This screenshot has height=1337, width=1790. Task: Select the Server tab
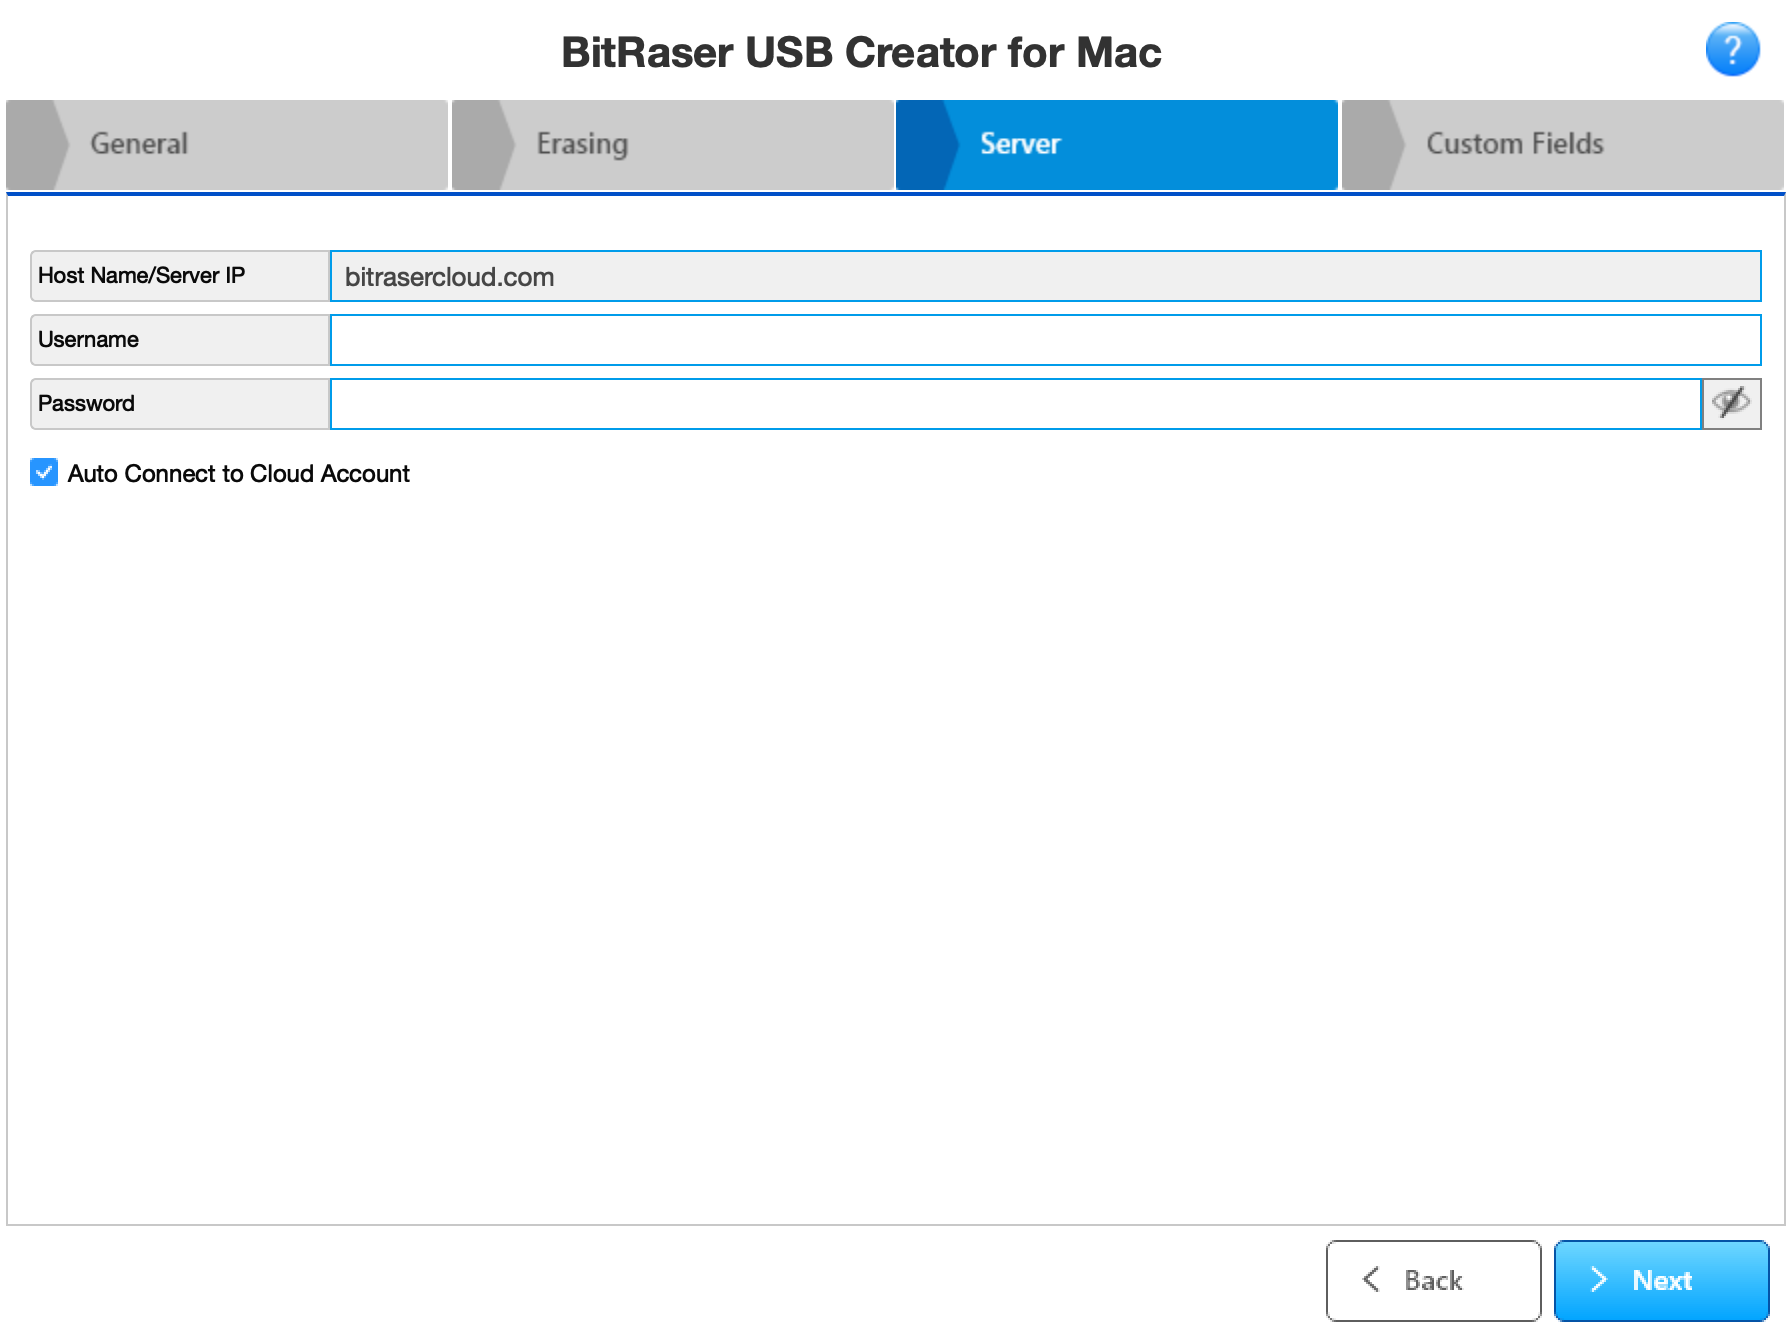1117,144
